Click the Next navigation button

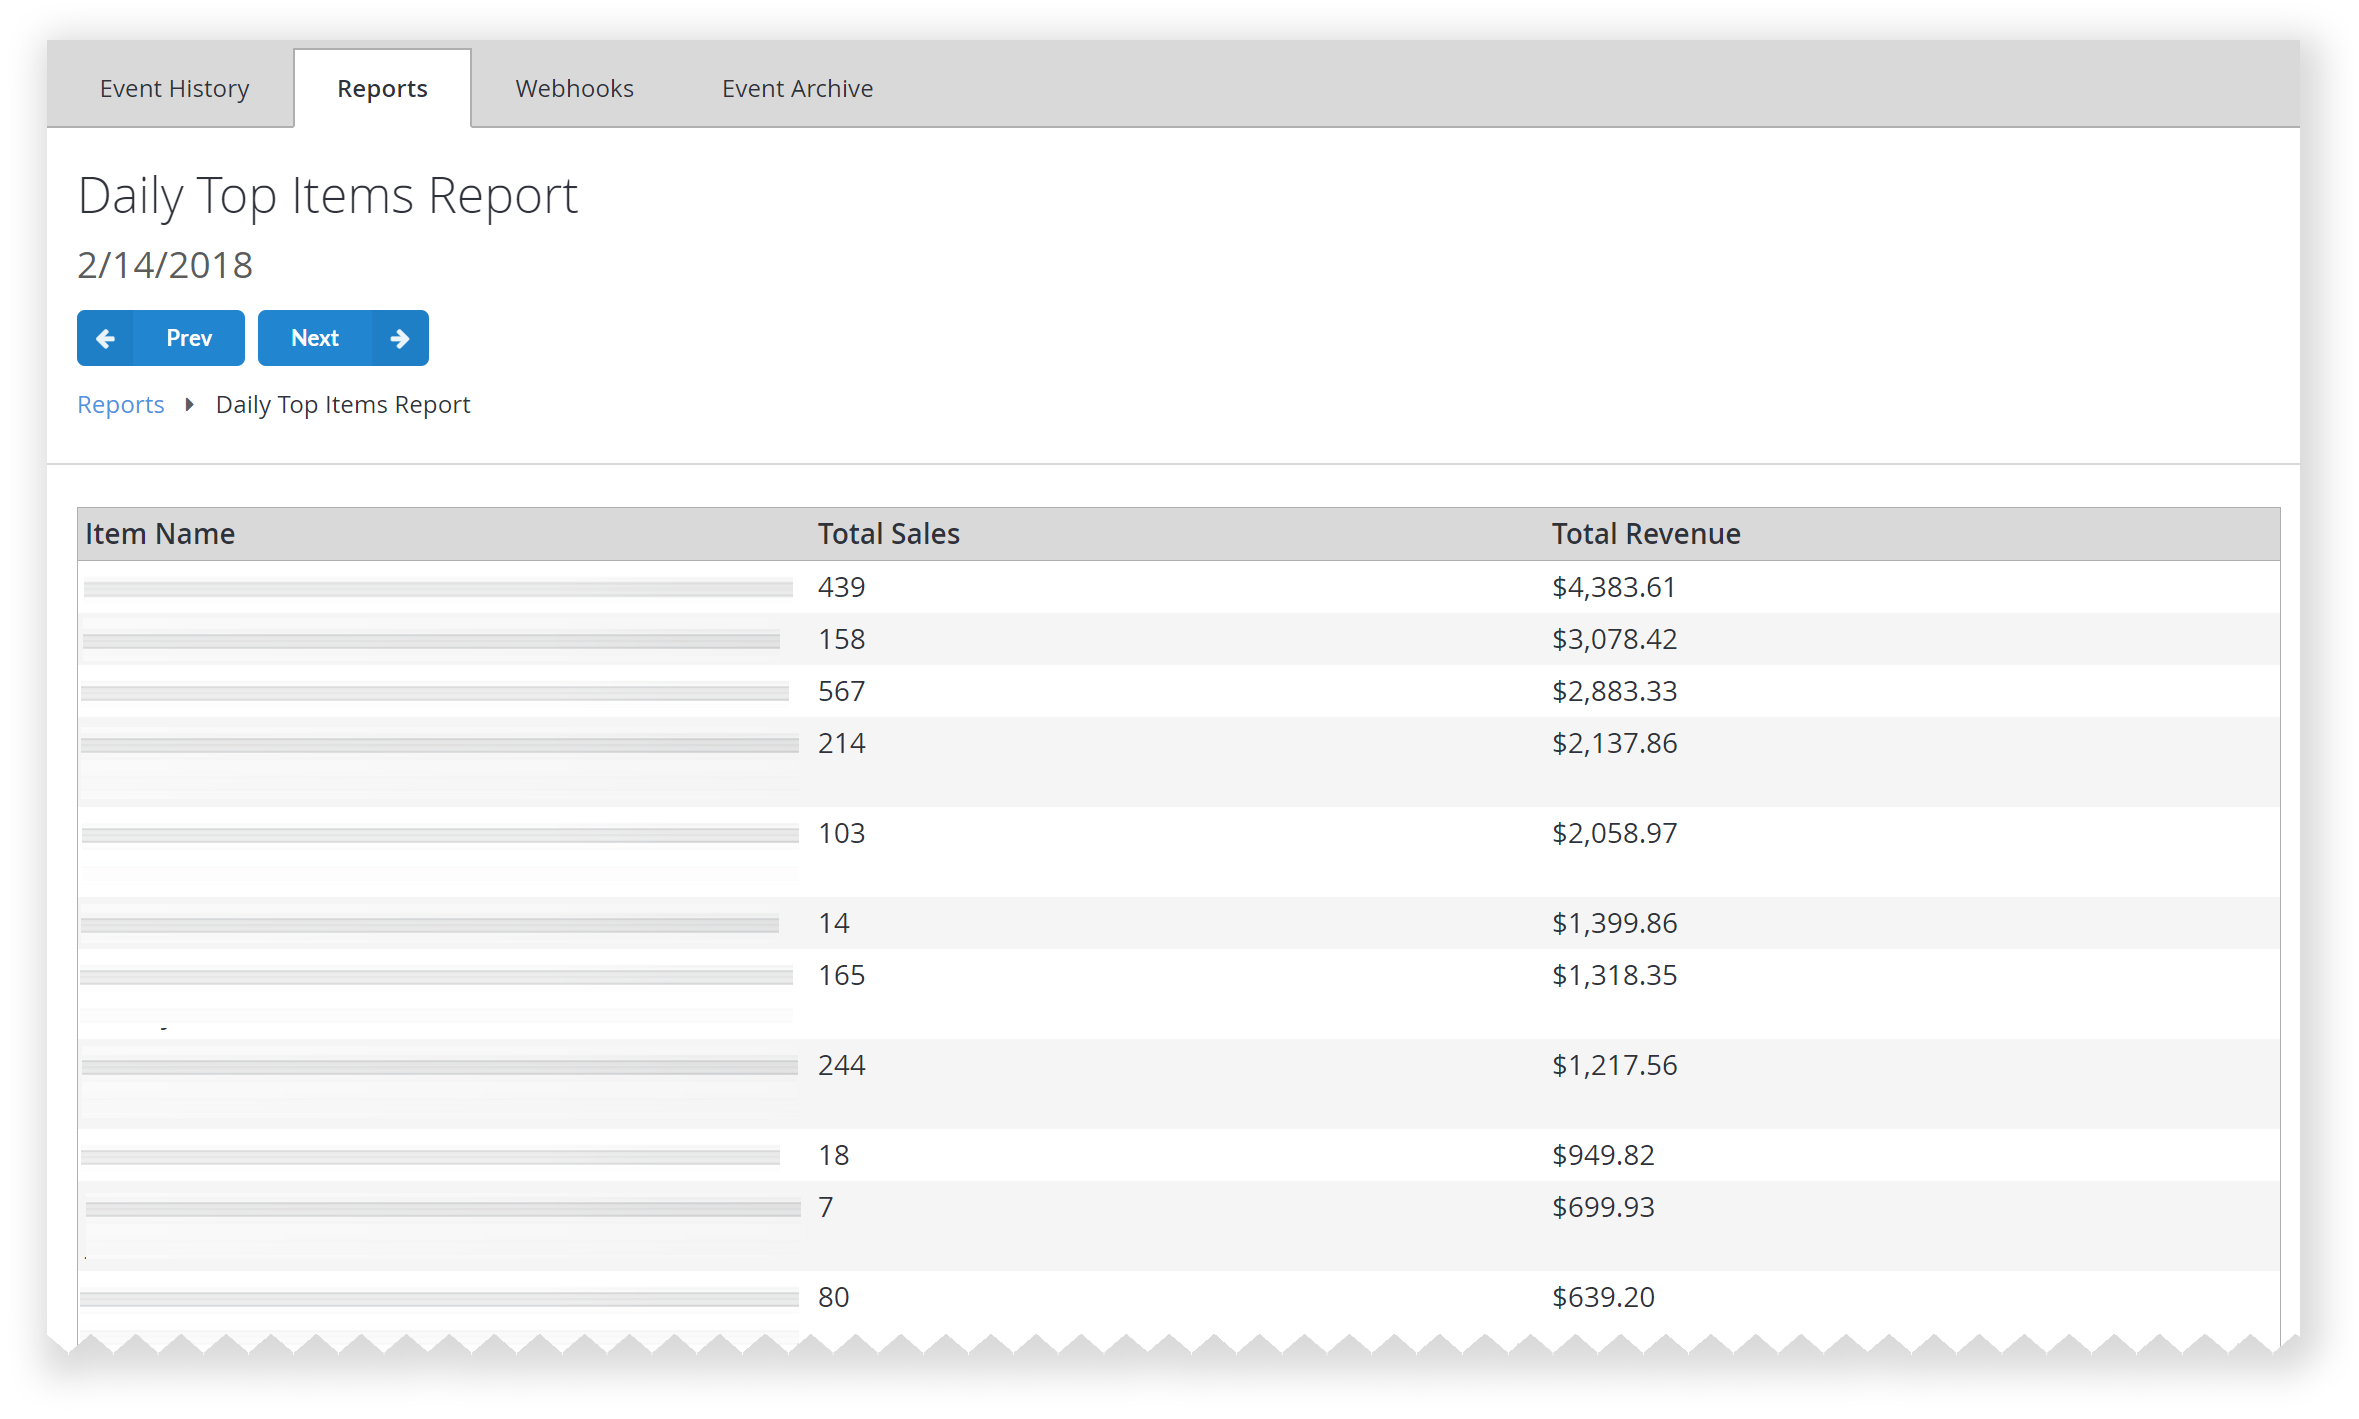coord(342,335)
